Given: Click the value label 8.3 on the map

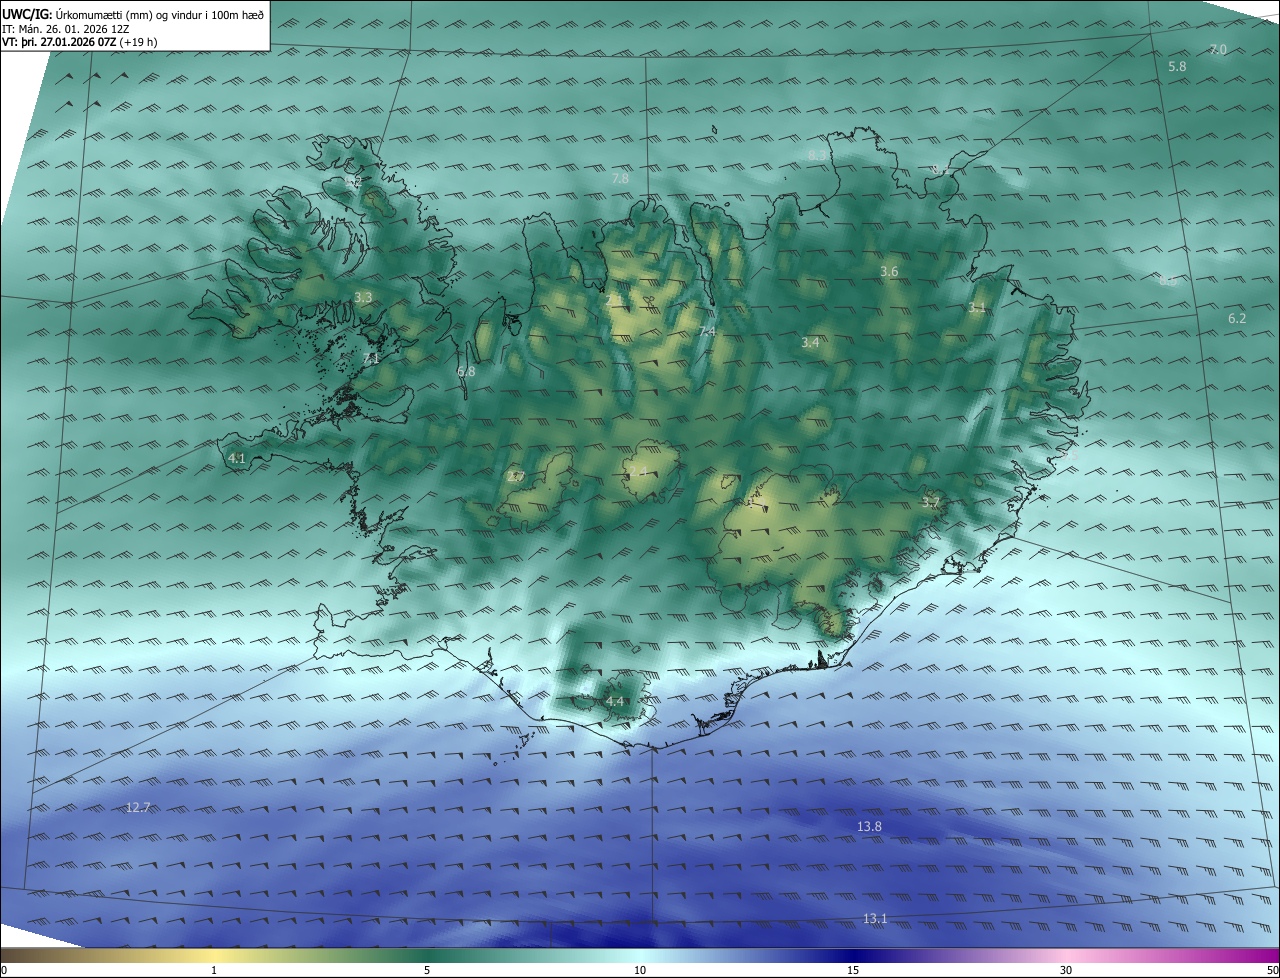Looking at the screenshot, I should (x=818, y=155).
